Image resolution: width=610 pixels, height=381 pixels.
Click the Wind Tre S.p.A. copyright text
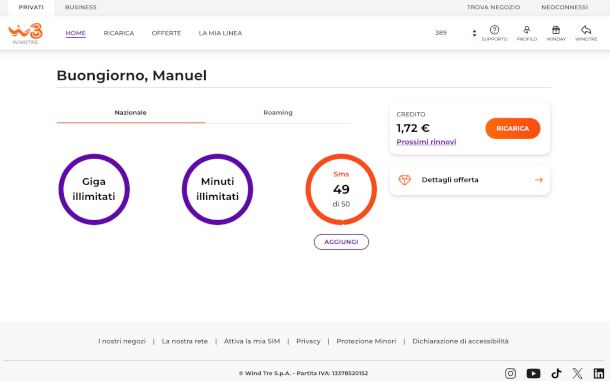(x=303, y=373)
